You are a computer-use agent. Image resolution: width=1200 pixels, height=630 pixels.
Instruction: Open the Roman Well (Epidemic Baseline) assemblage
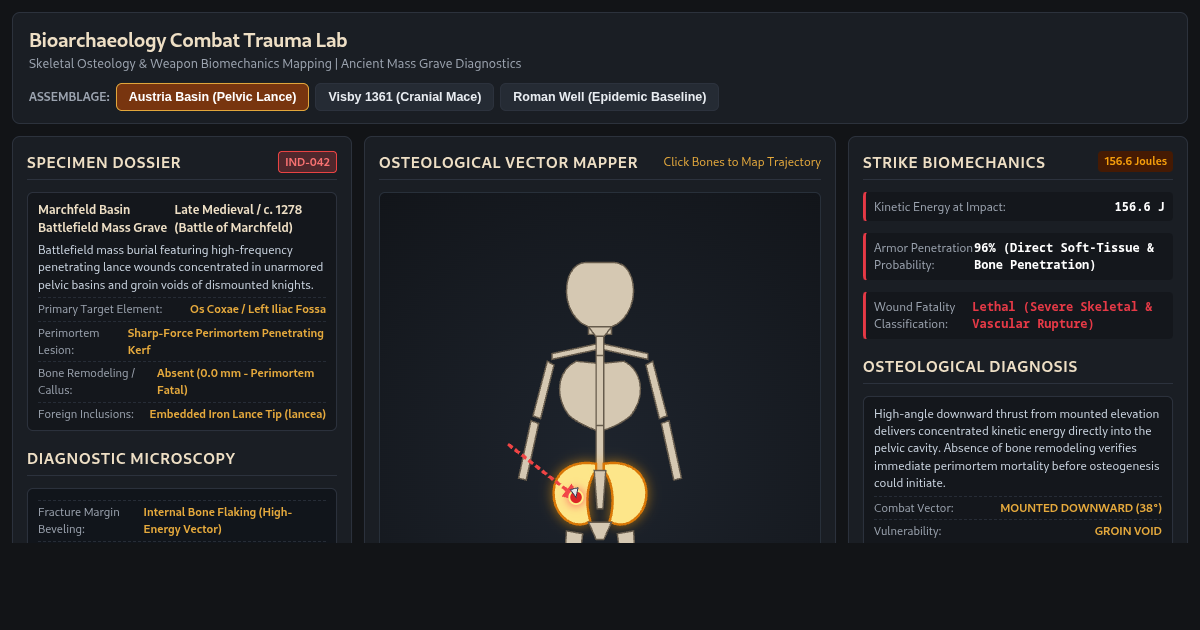point(609,97)
